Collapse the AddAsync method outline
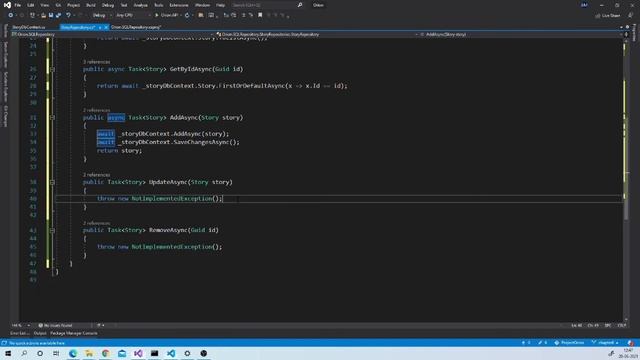The height and width of the screenshot is (360, 640). [x=52, y=118]
